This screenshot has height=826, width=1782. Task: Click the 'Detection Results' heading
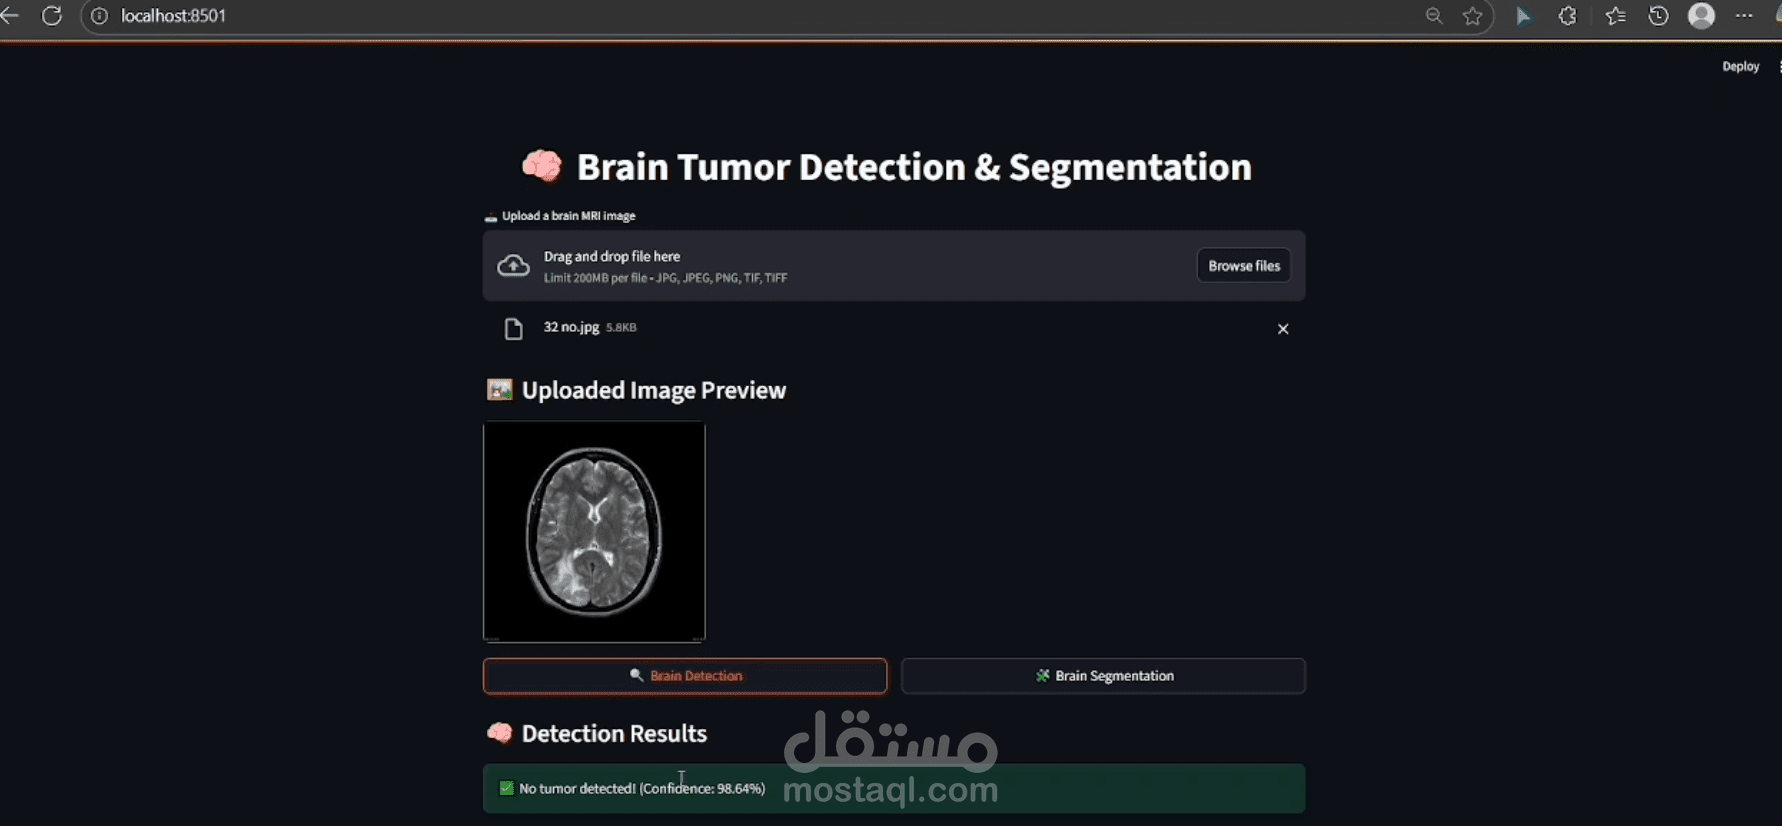click(x=614, y=734)
